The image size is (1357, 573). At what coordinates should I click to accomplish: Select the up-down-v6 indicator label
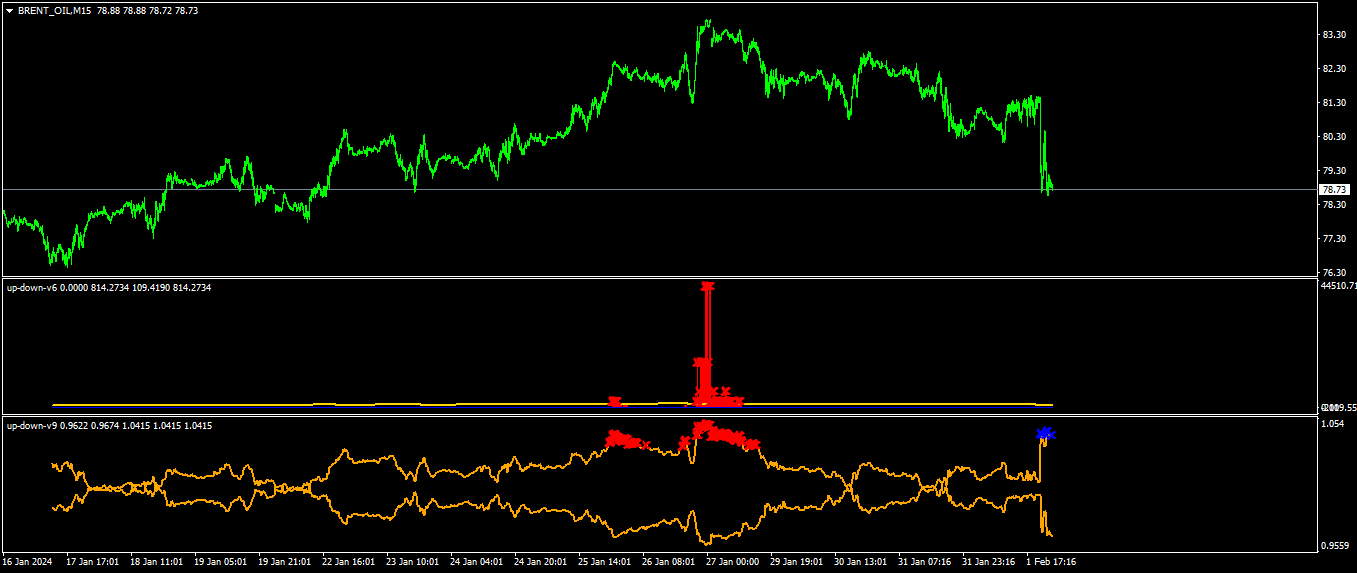coord(32,287)
